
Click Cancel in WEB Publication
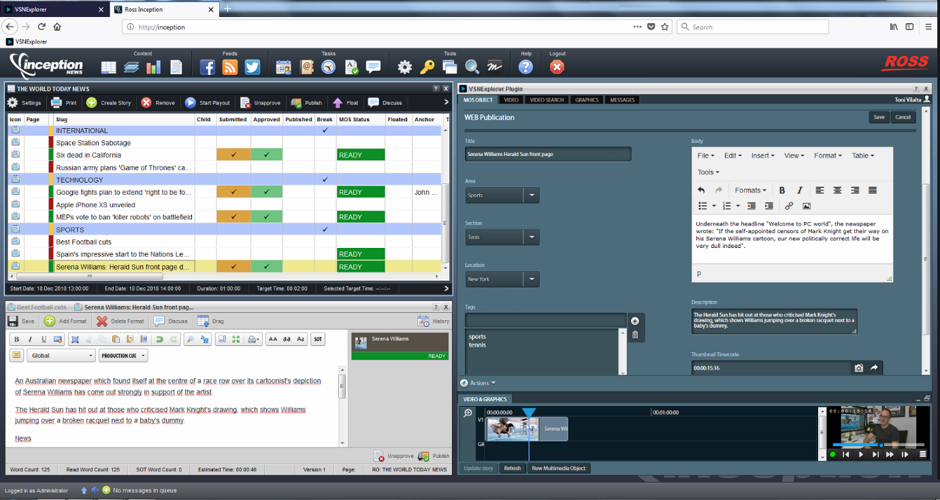click(x=903, y=118)
